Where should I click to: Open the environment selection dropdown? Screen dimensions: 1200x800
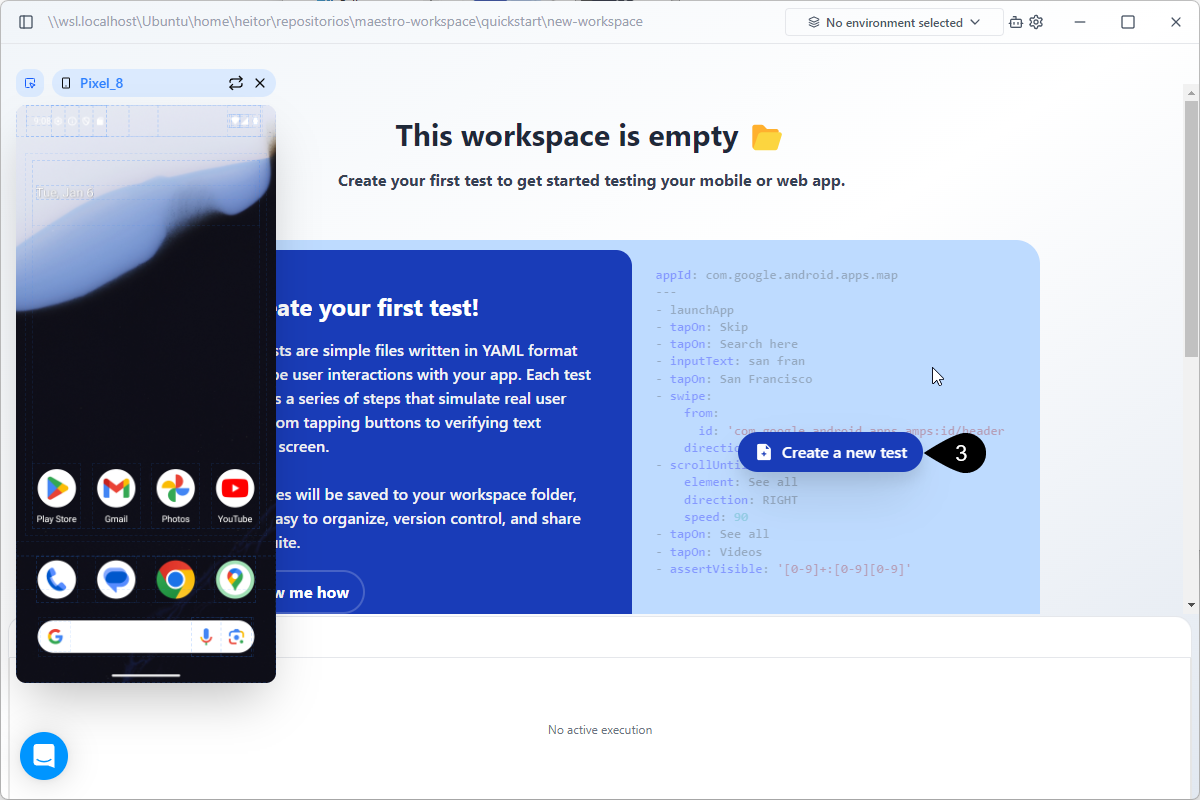tap(893, 22)
